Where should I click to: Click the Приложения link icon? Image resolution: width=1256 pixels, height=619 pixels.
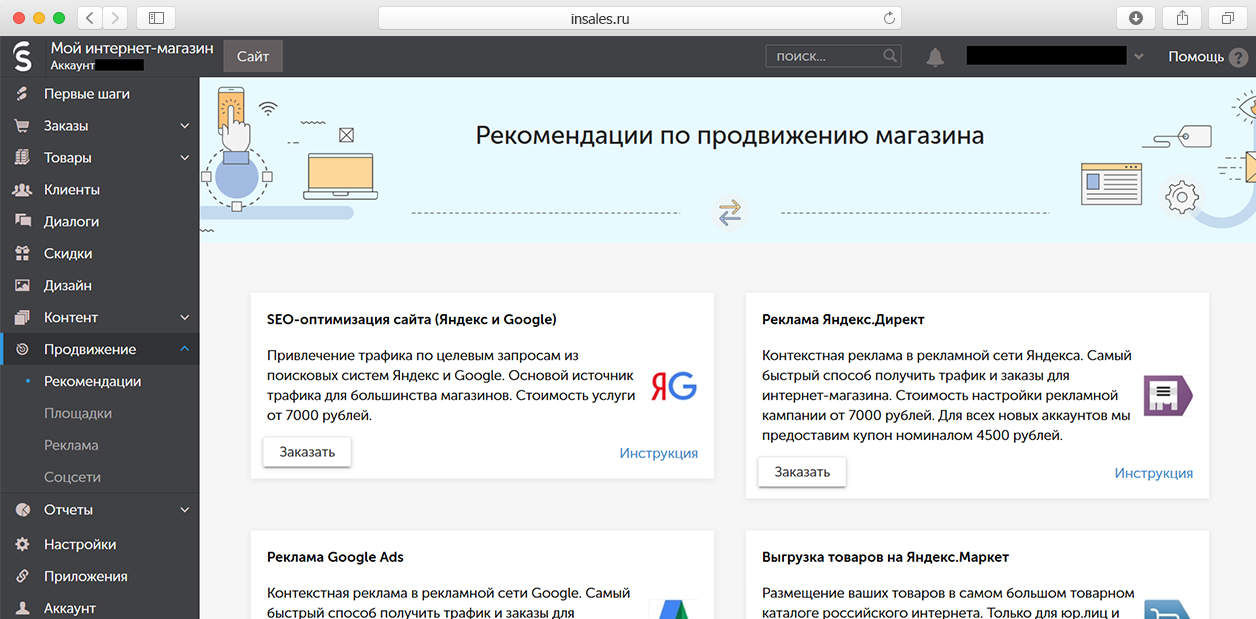click(22, 577)
